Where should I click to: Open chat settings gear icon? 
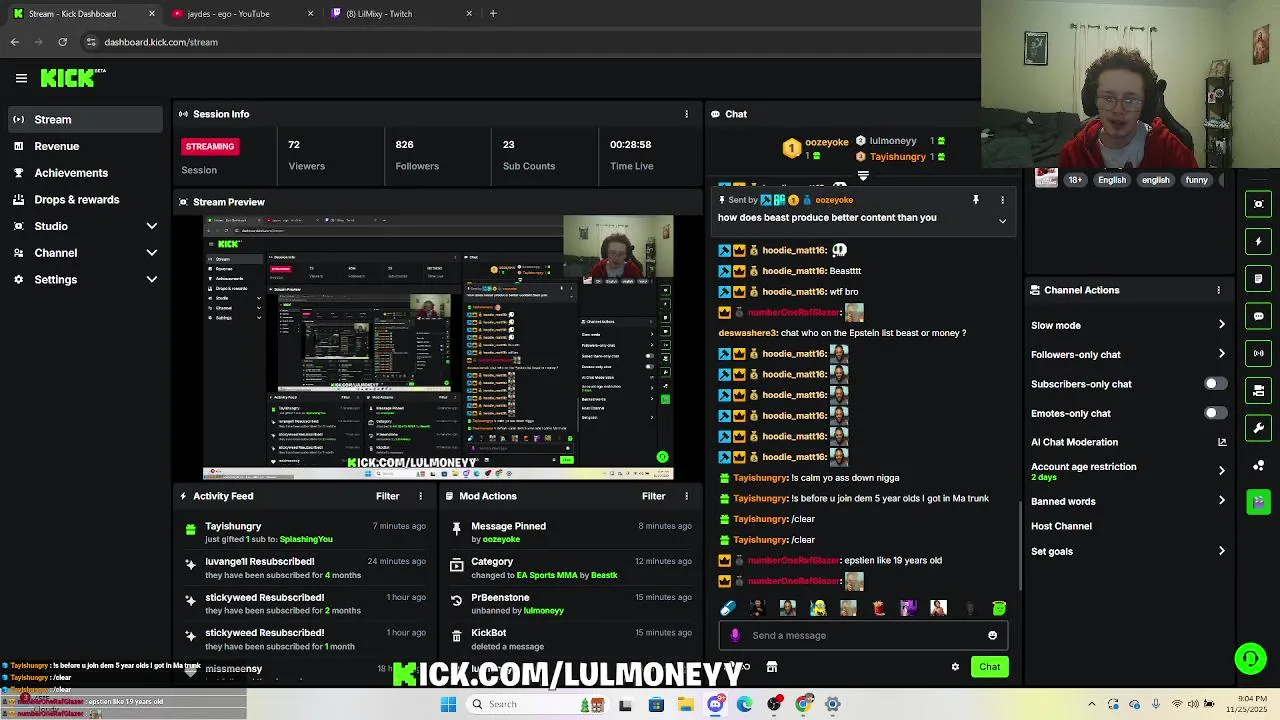tap(955, 667)
